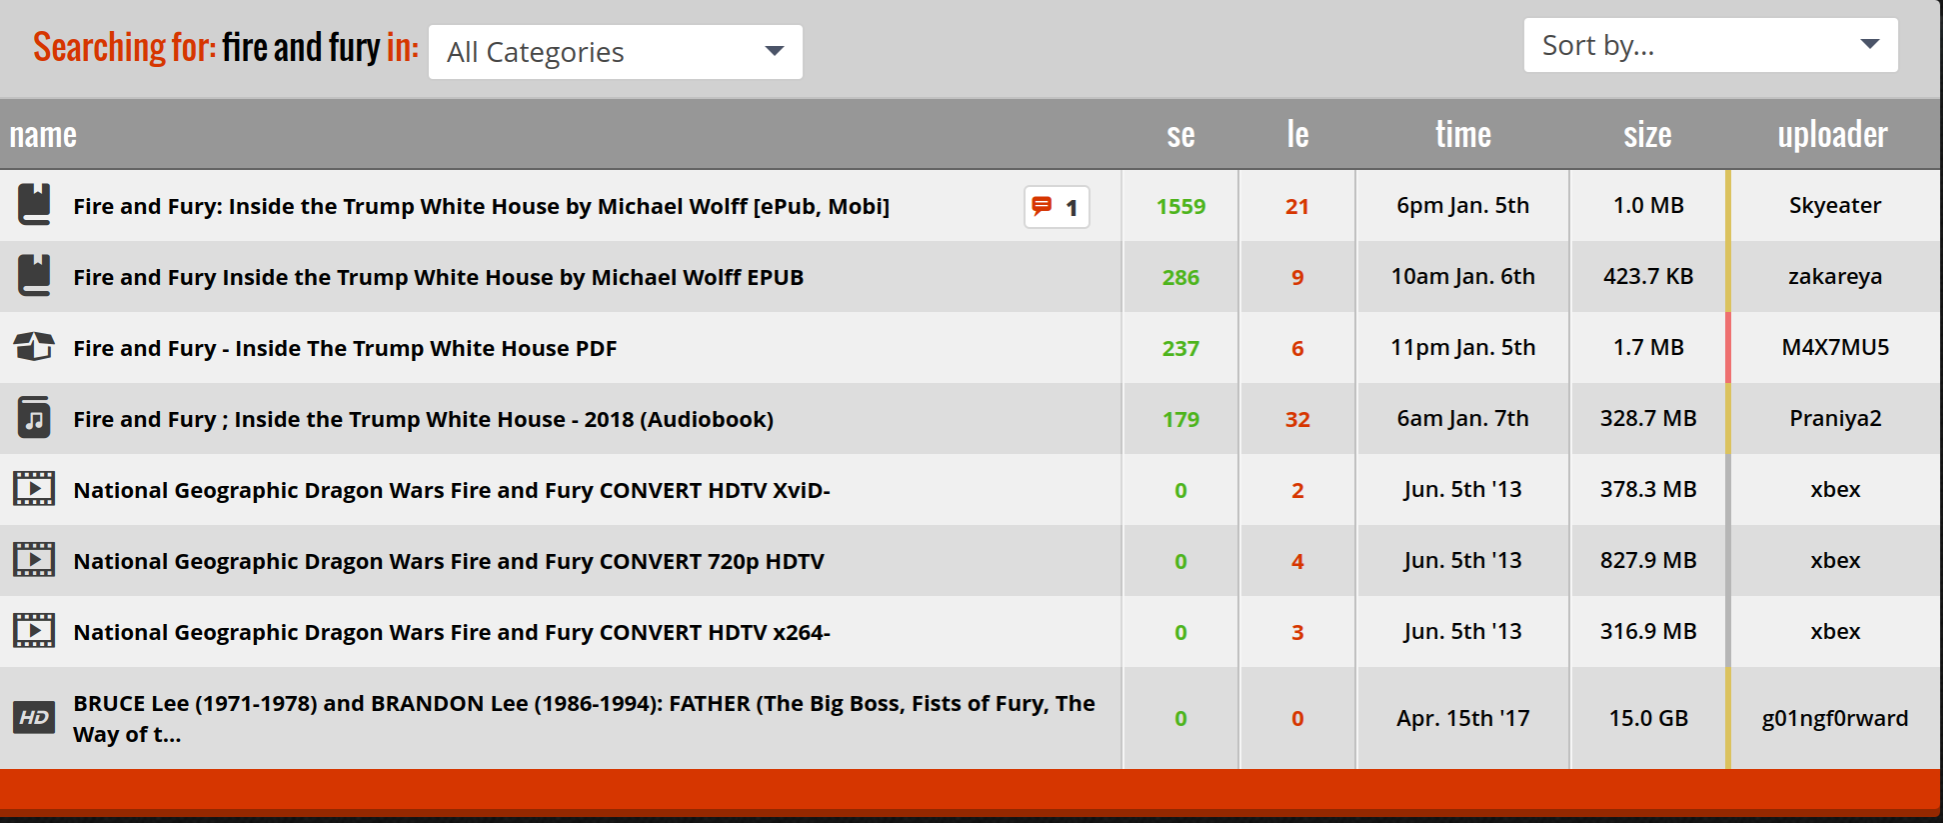The height and width of the screenshot is (823, 1943).
Task: Open Fire and Fury [ePub, Mobi] torrent link
Action: (481, 206)
